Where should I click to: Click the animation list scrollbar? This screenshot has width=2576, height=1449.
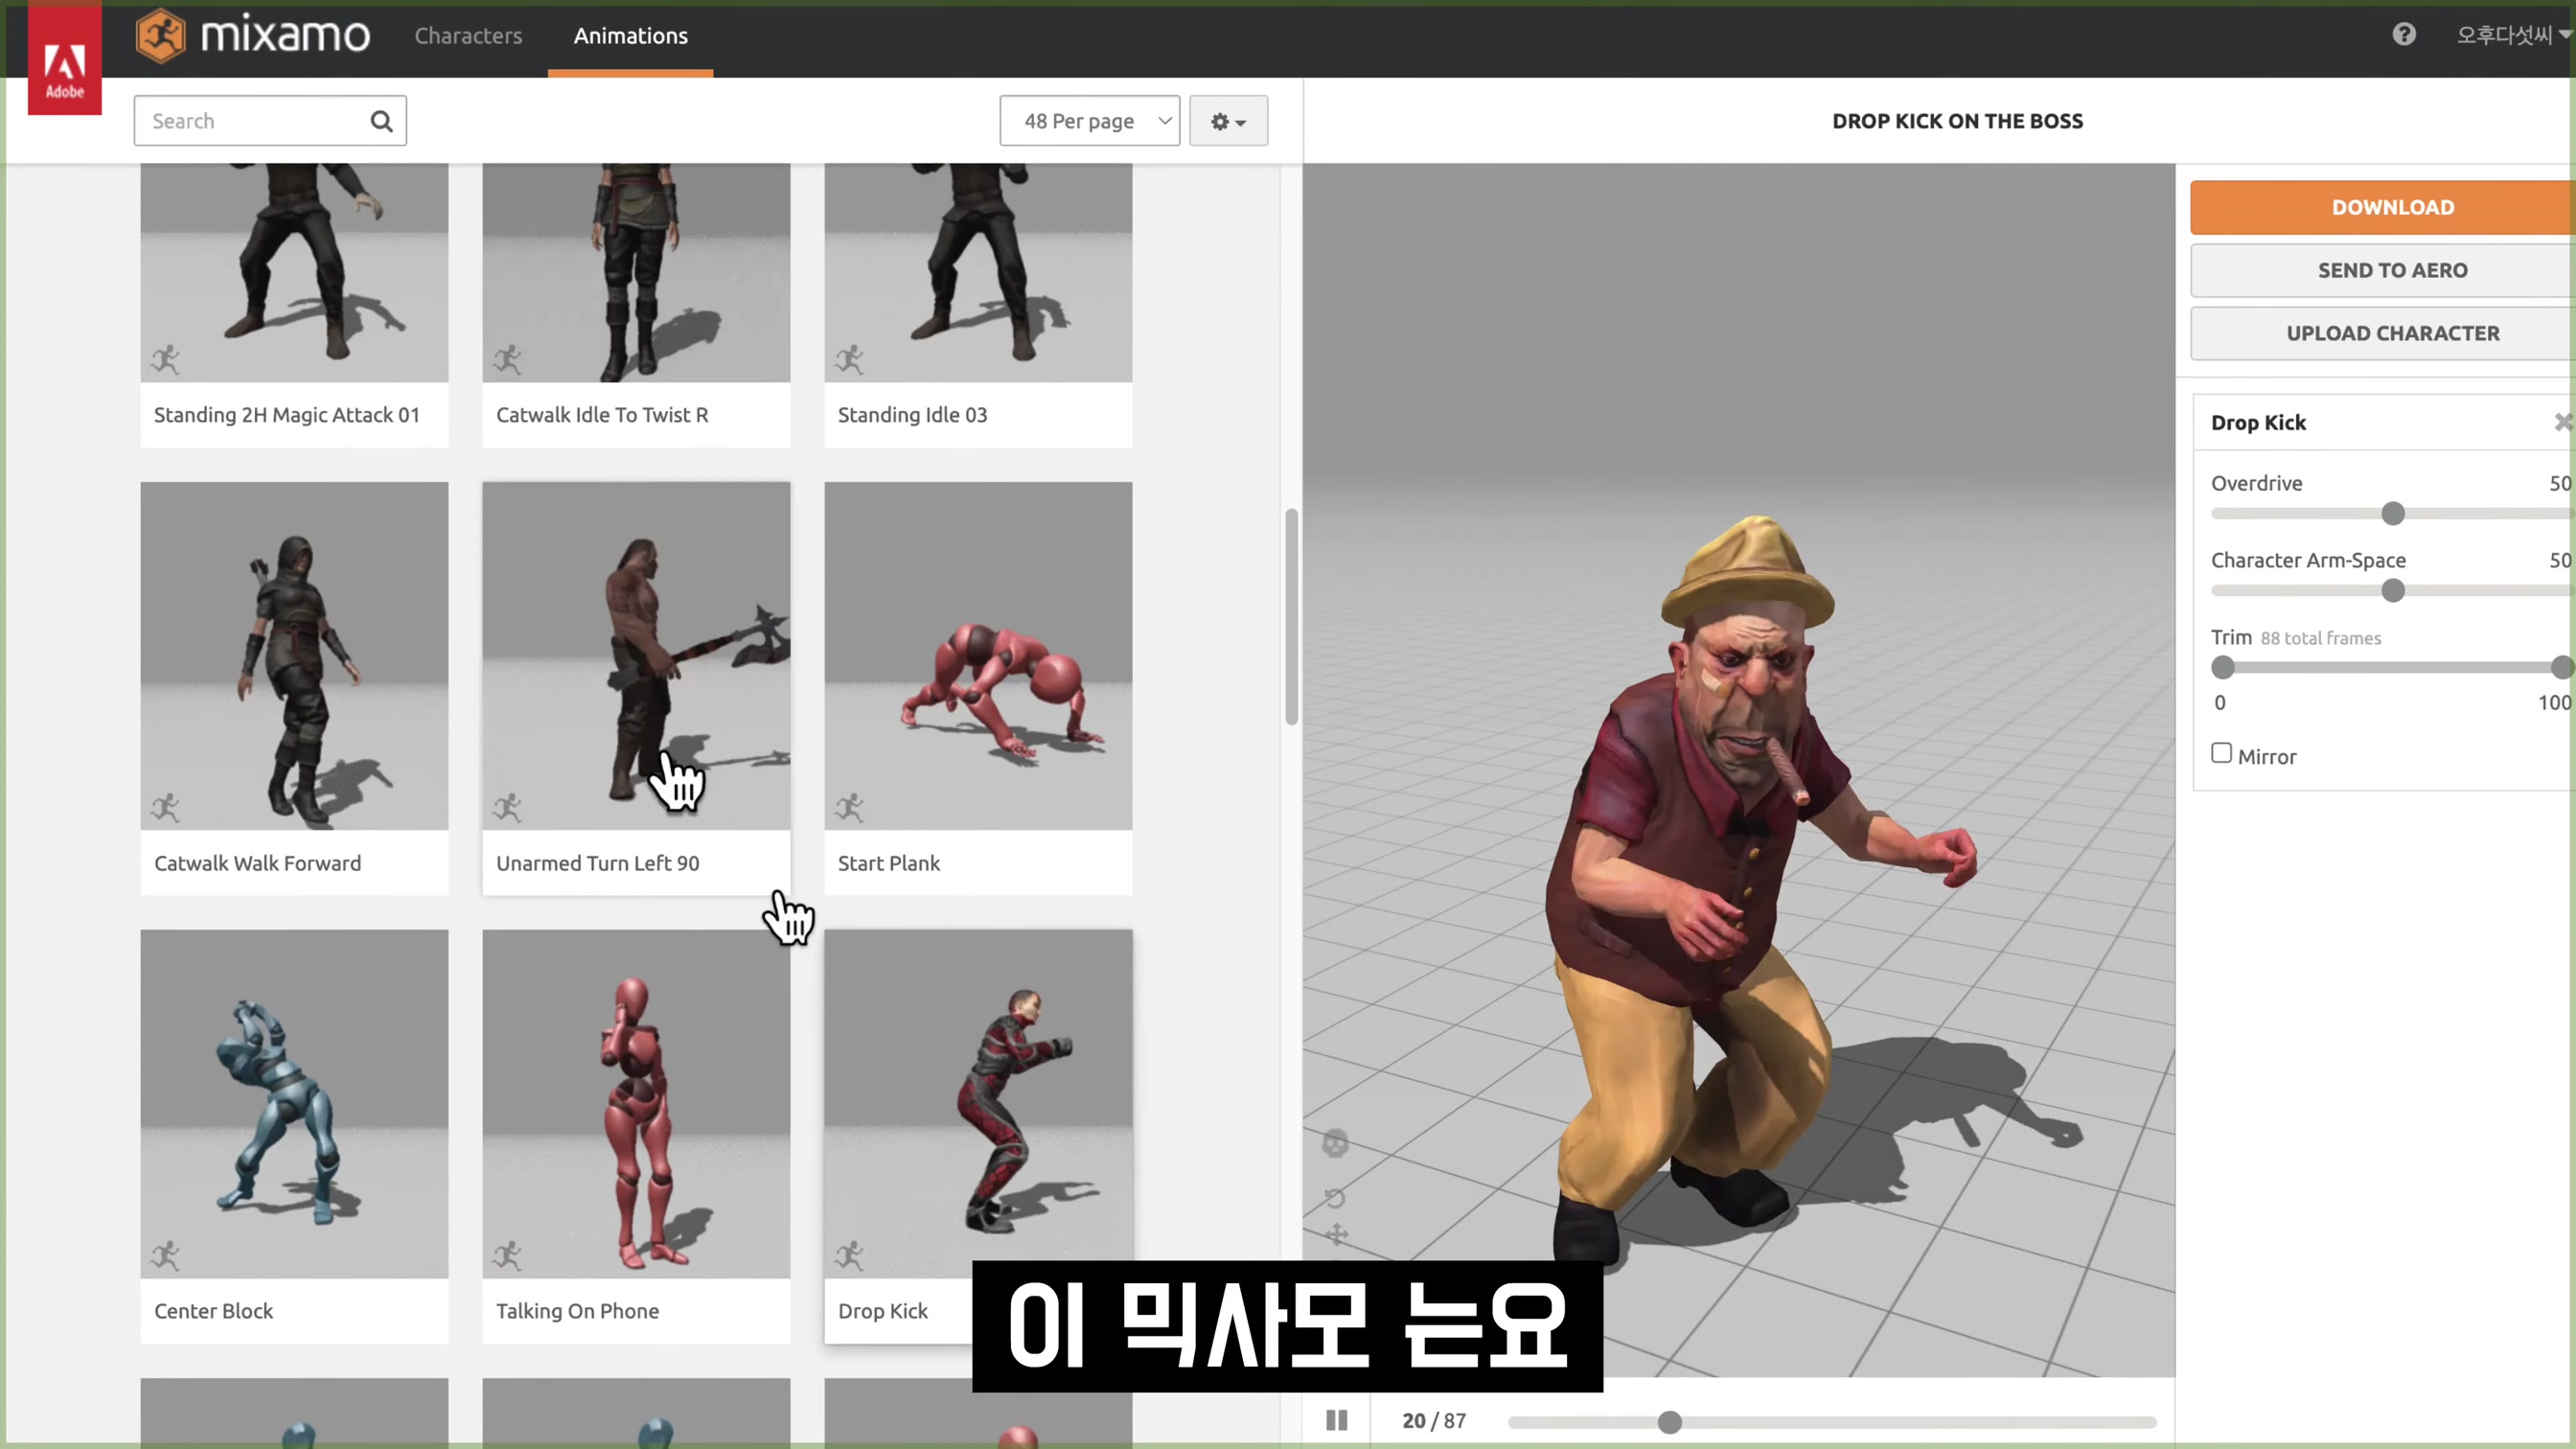1291,617
